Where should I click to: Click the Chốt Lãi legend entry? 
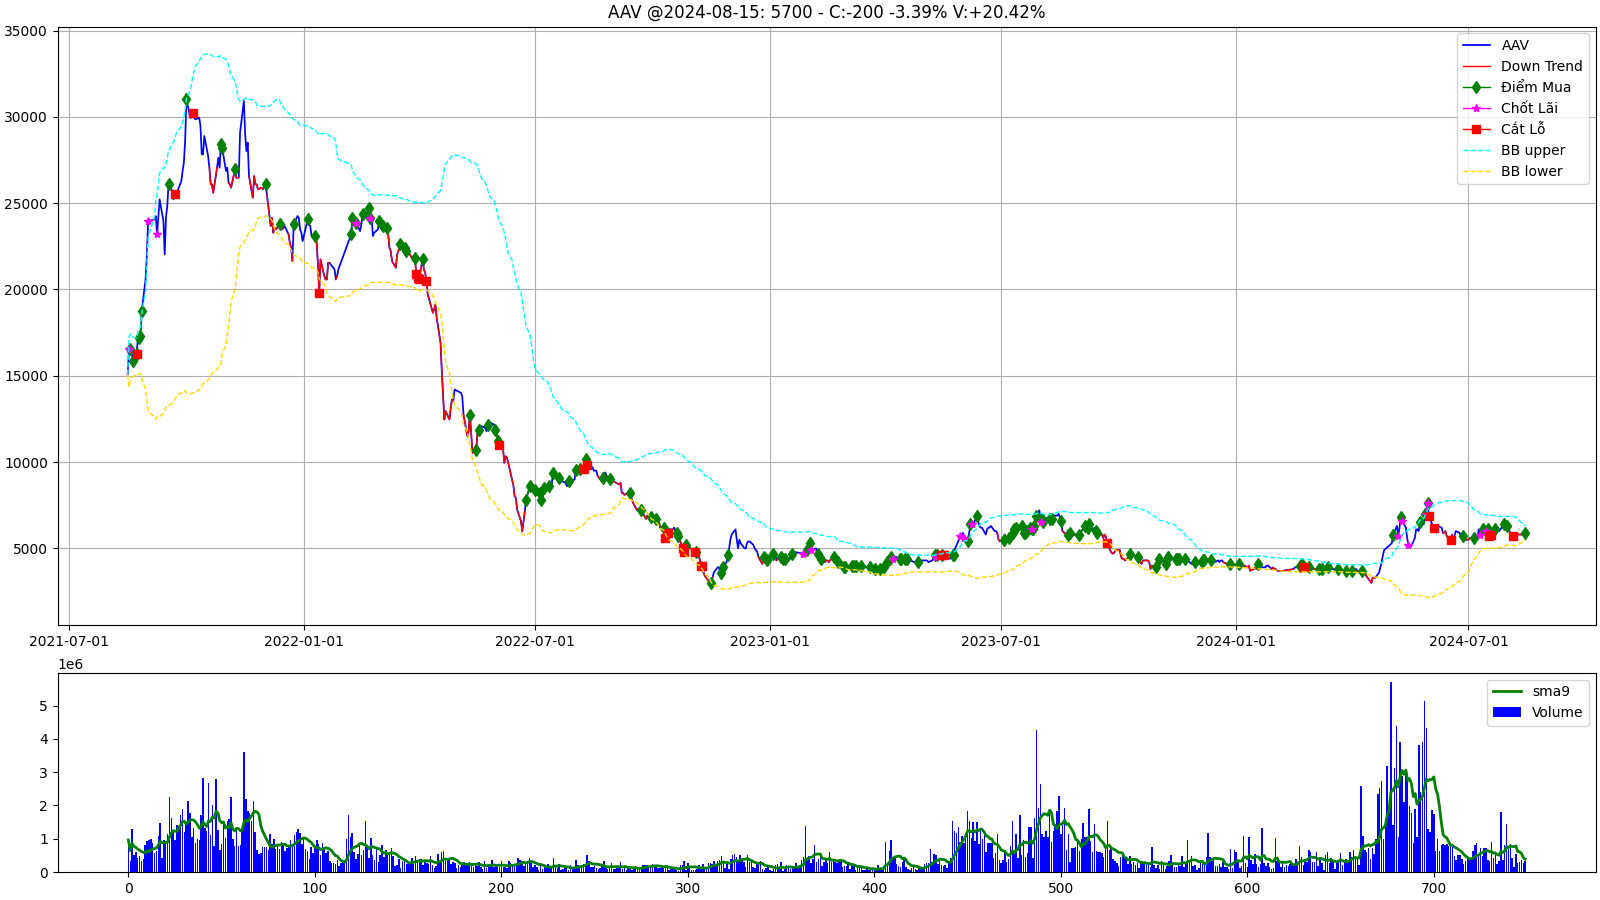pyautogui.click(x=1510, y=108)
